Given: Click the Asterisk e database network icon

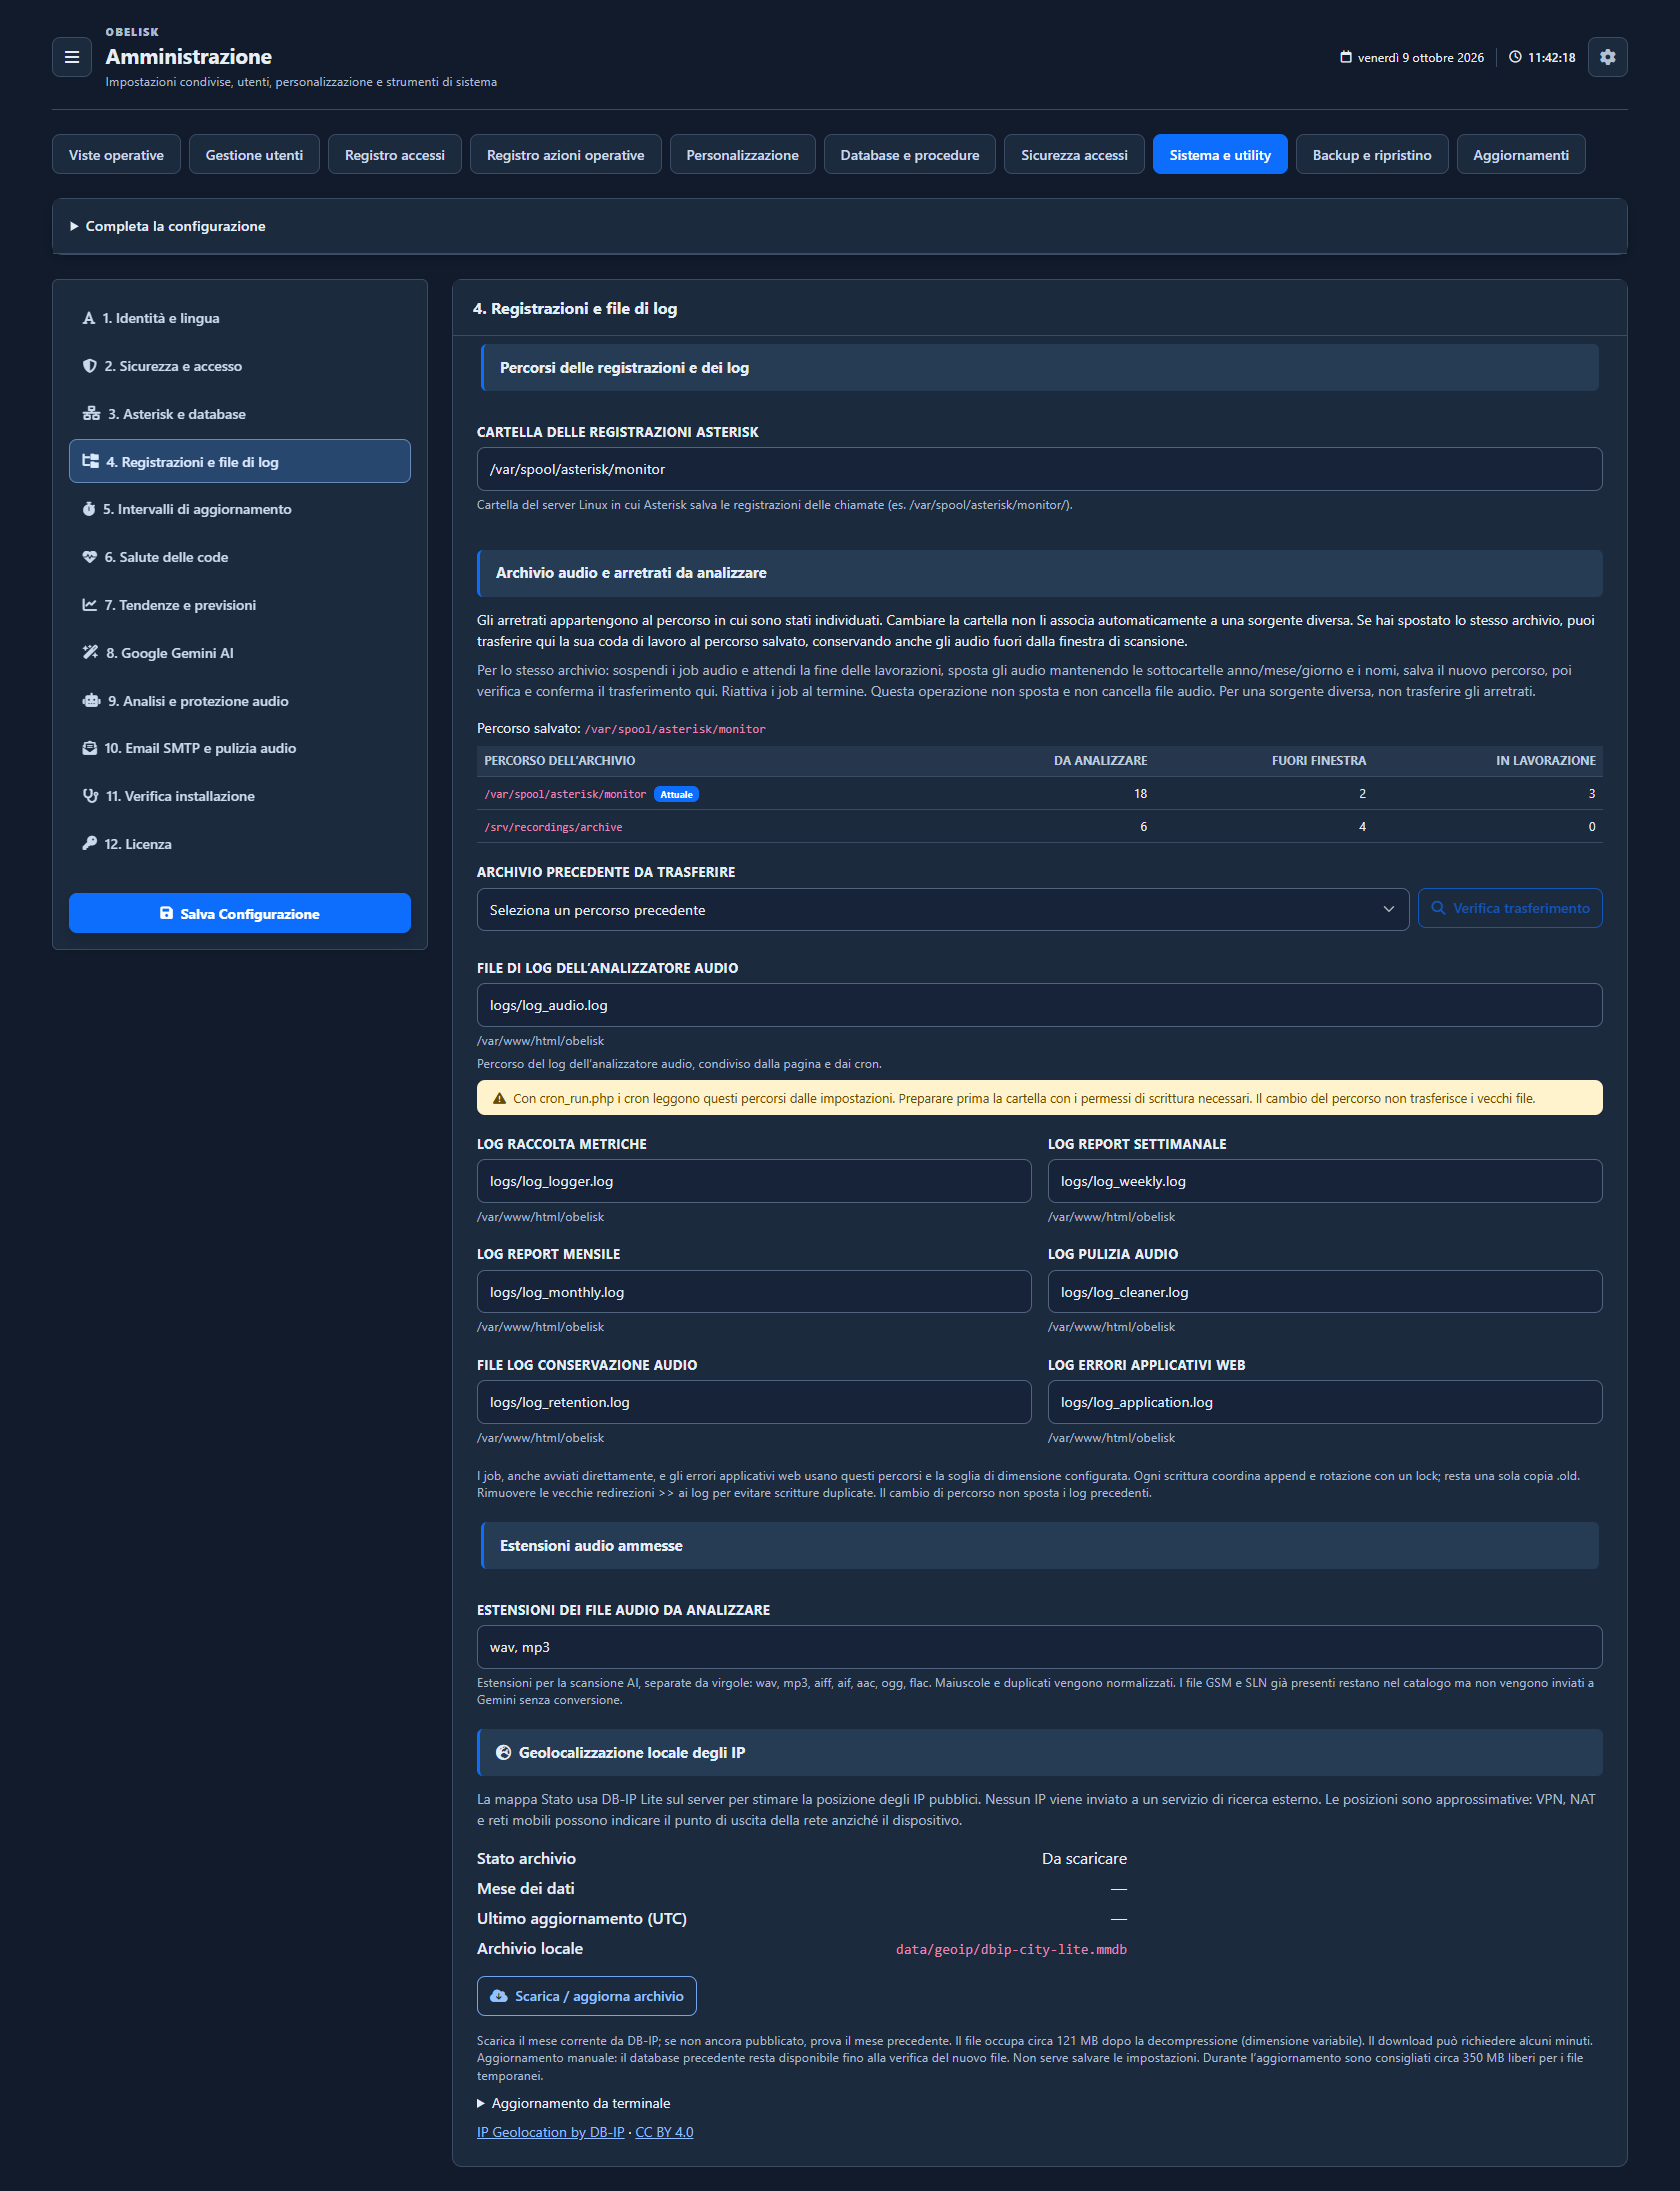Looking at the screenshot, I should click(91, 414).
